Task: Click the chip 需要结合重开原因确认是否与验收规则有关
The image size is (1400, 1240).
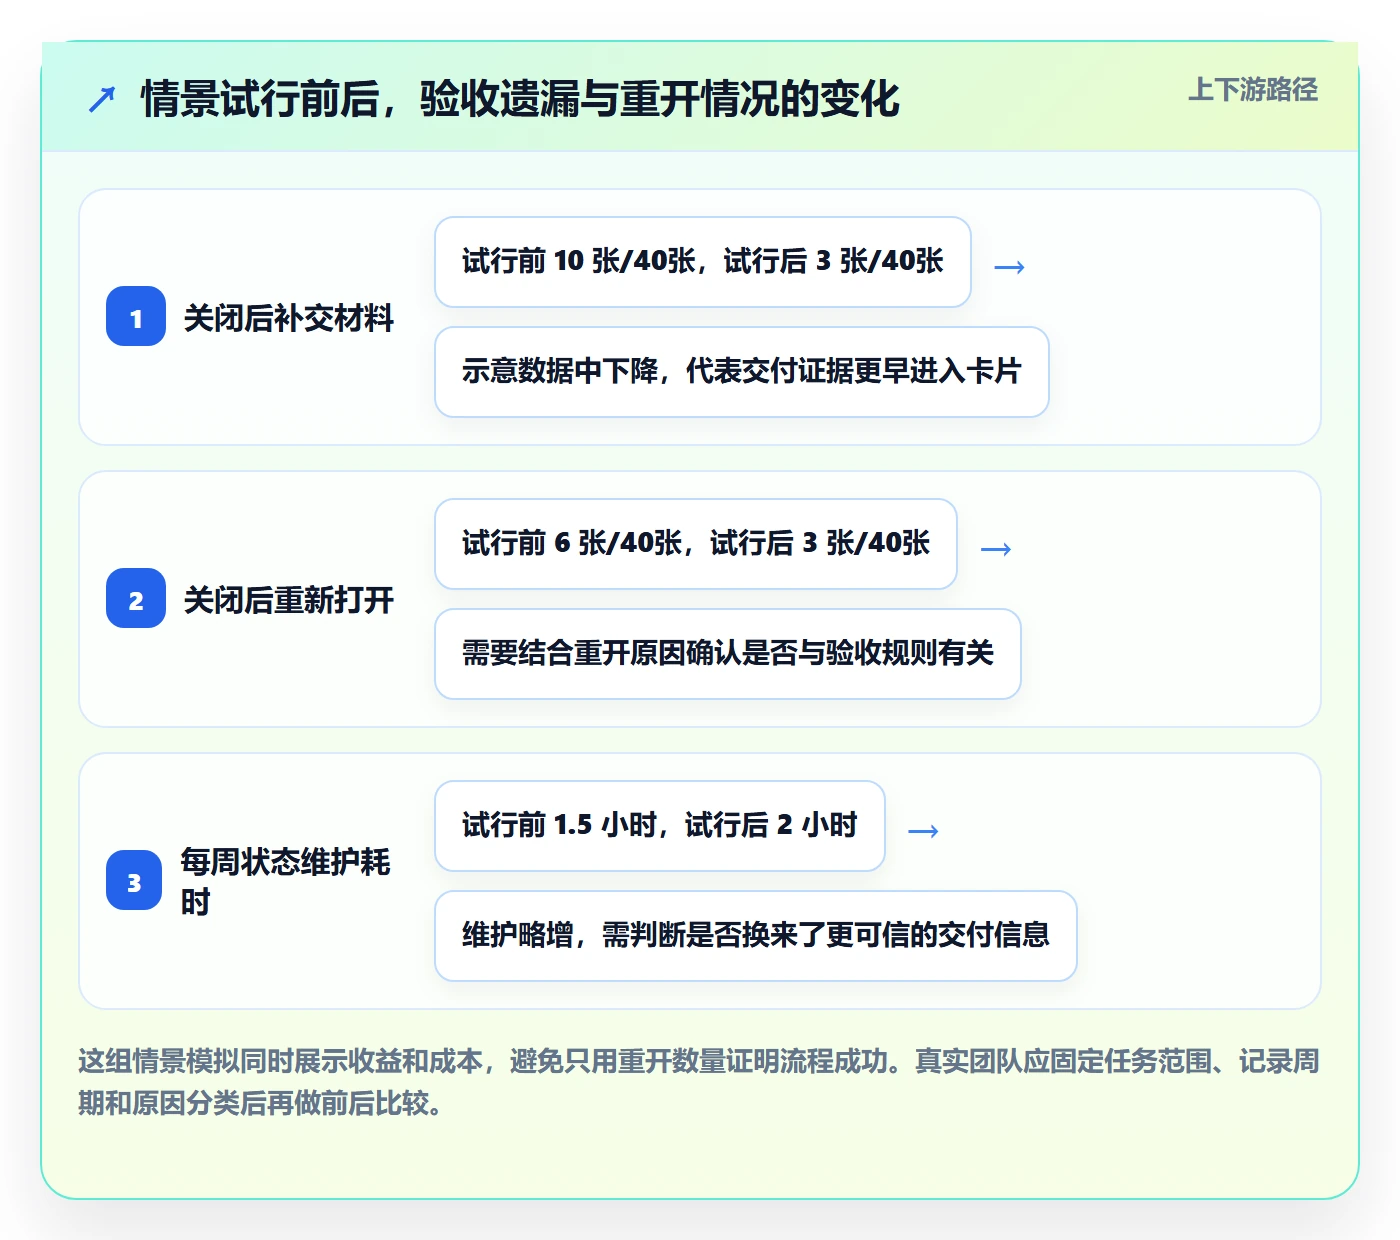Action: (728, 654)
